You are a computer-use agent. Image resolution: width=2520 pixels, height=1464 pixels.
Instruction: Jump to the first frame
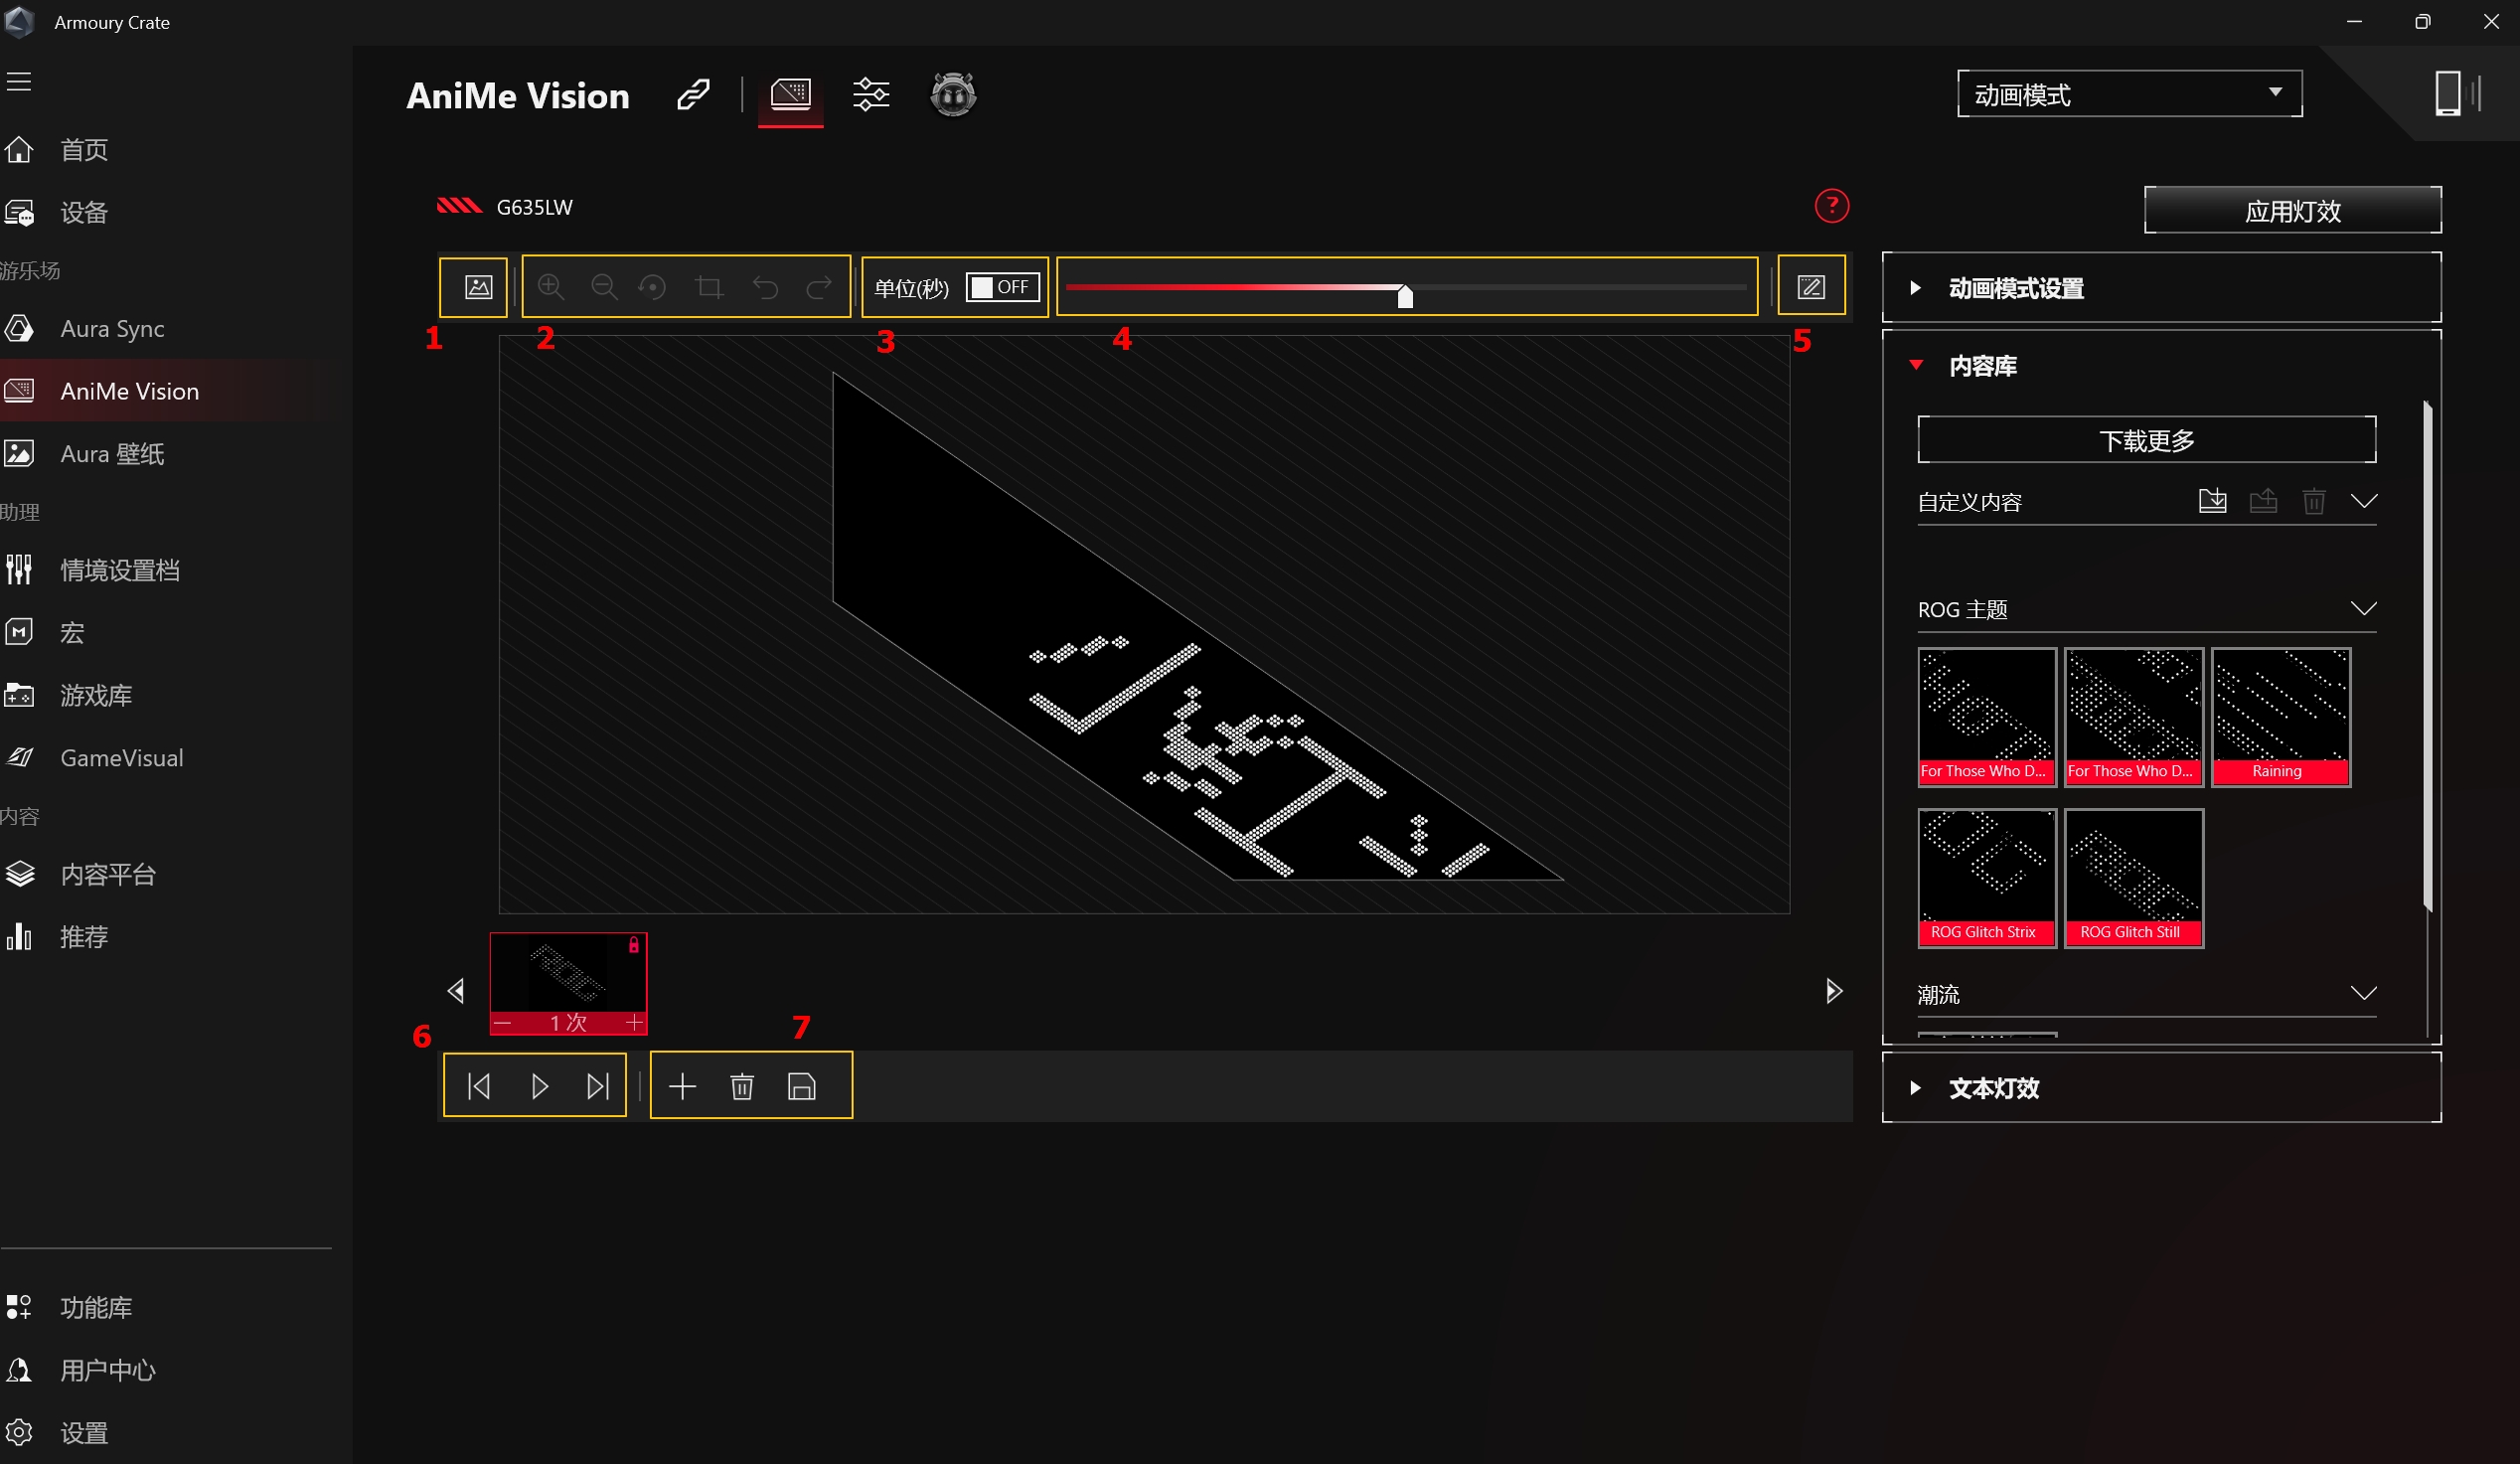click(479, 1086)
